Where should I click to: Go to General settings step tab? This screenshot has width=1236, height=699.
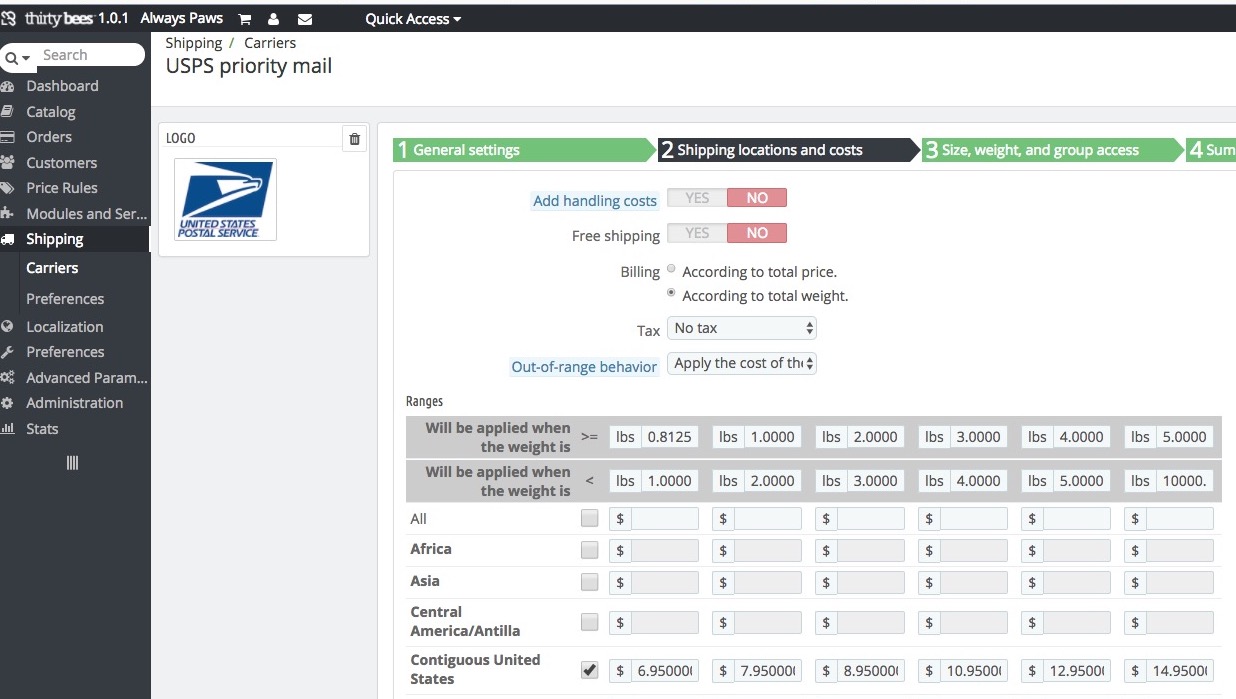[520, 150]
